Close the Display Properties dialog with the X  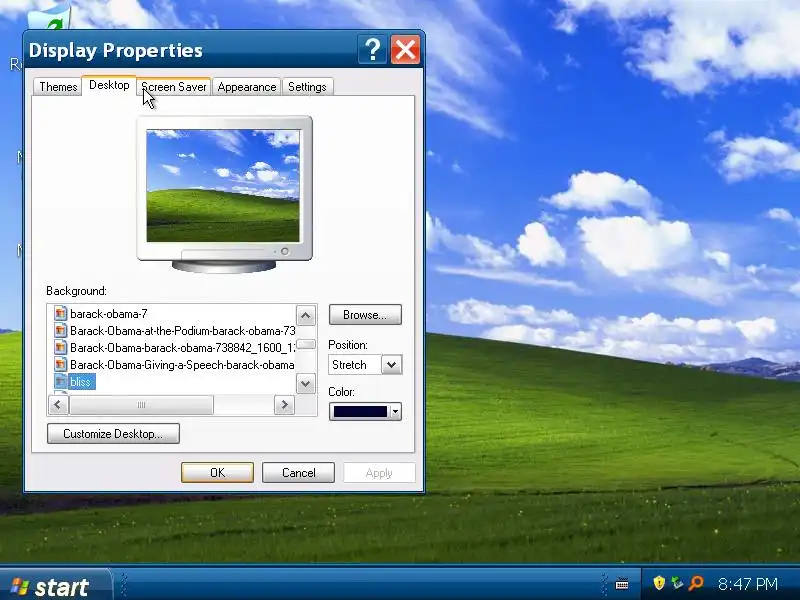click(405, 49)
